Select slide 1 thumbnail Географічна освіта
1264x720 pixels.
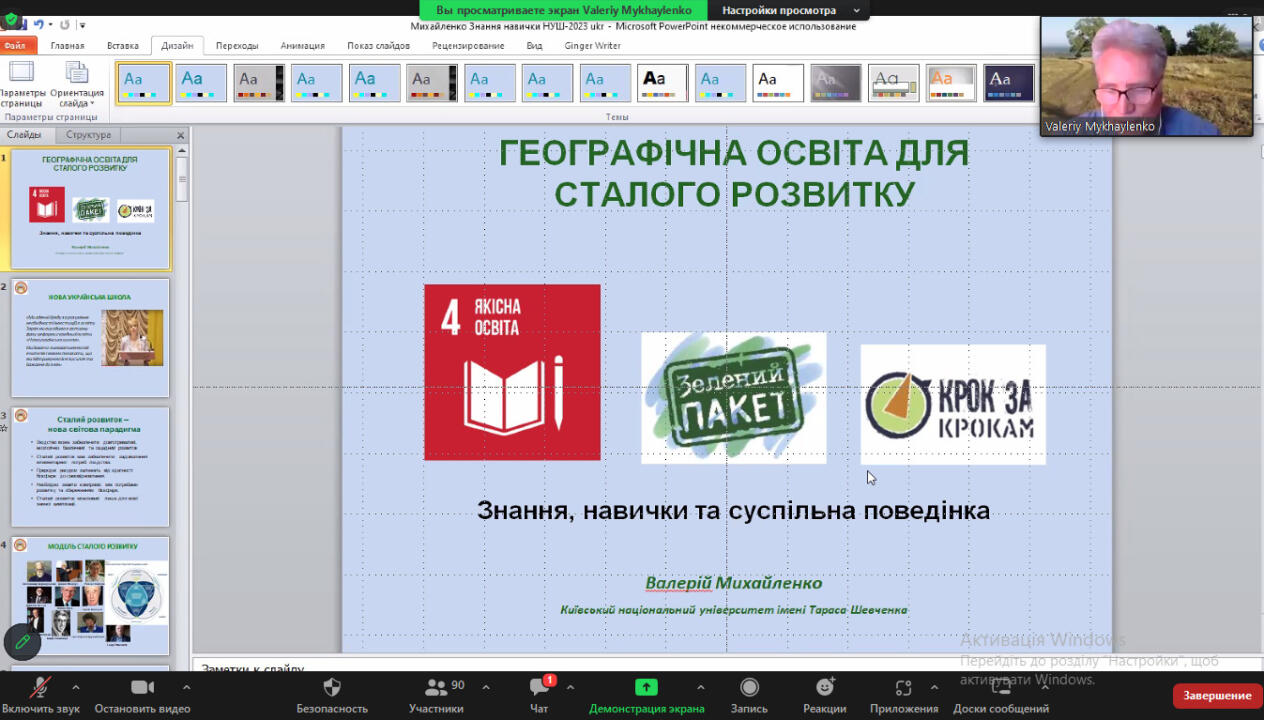[x=90, y=209]
